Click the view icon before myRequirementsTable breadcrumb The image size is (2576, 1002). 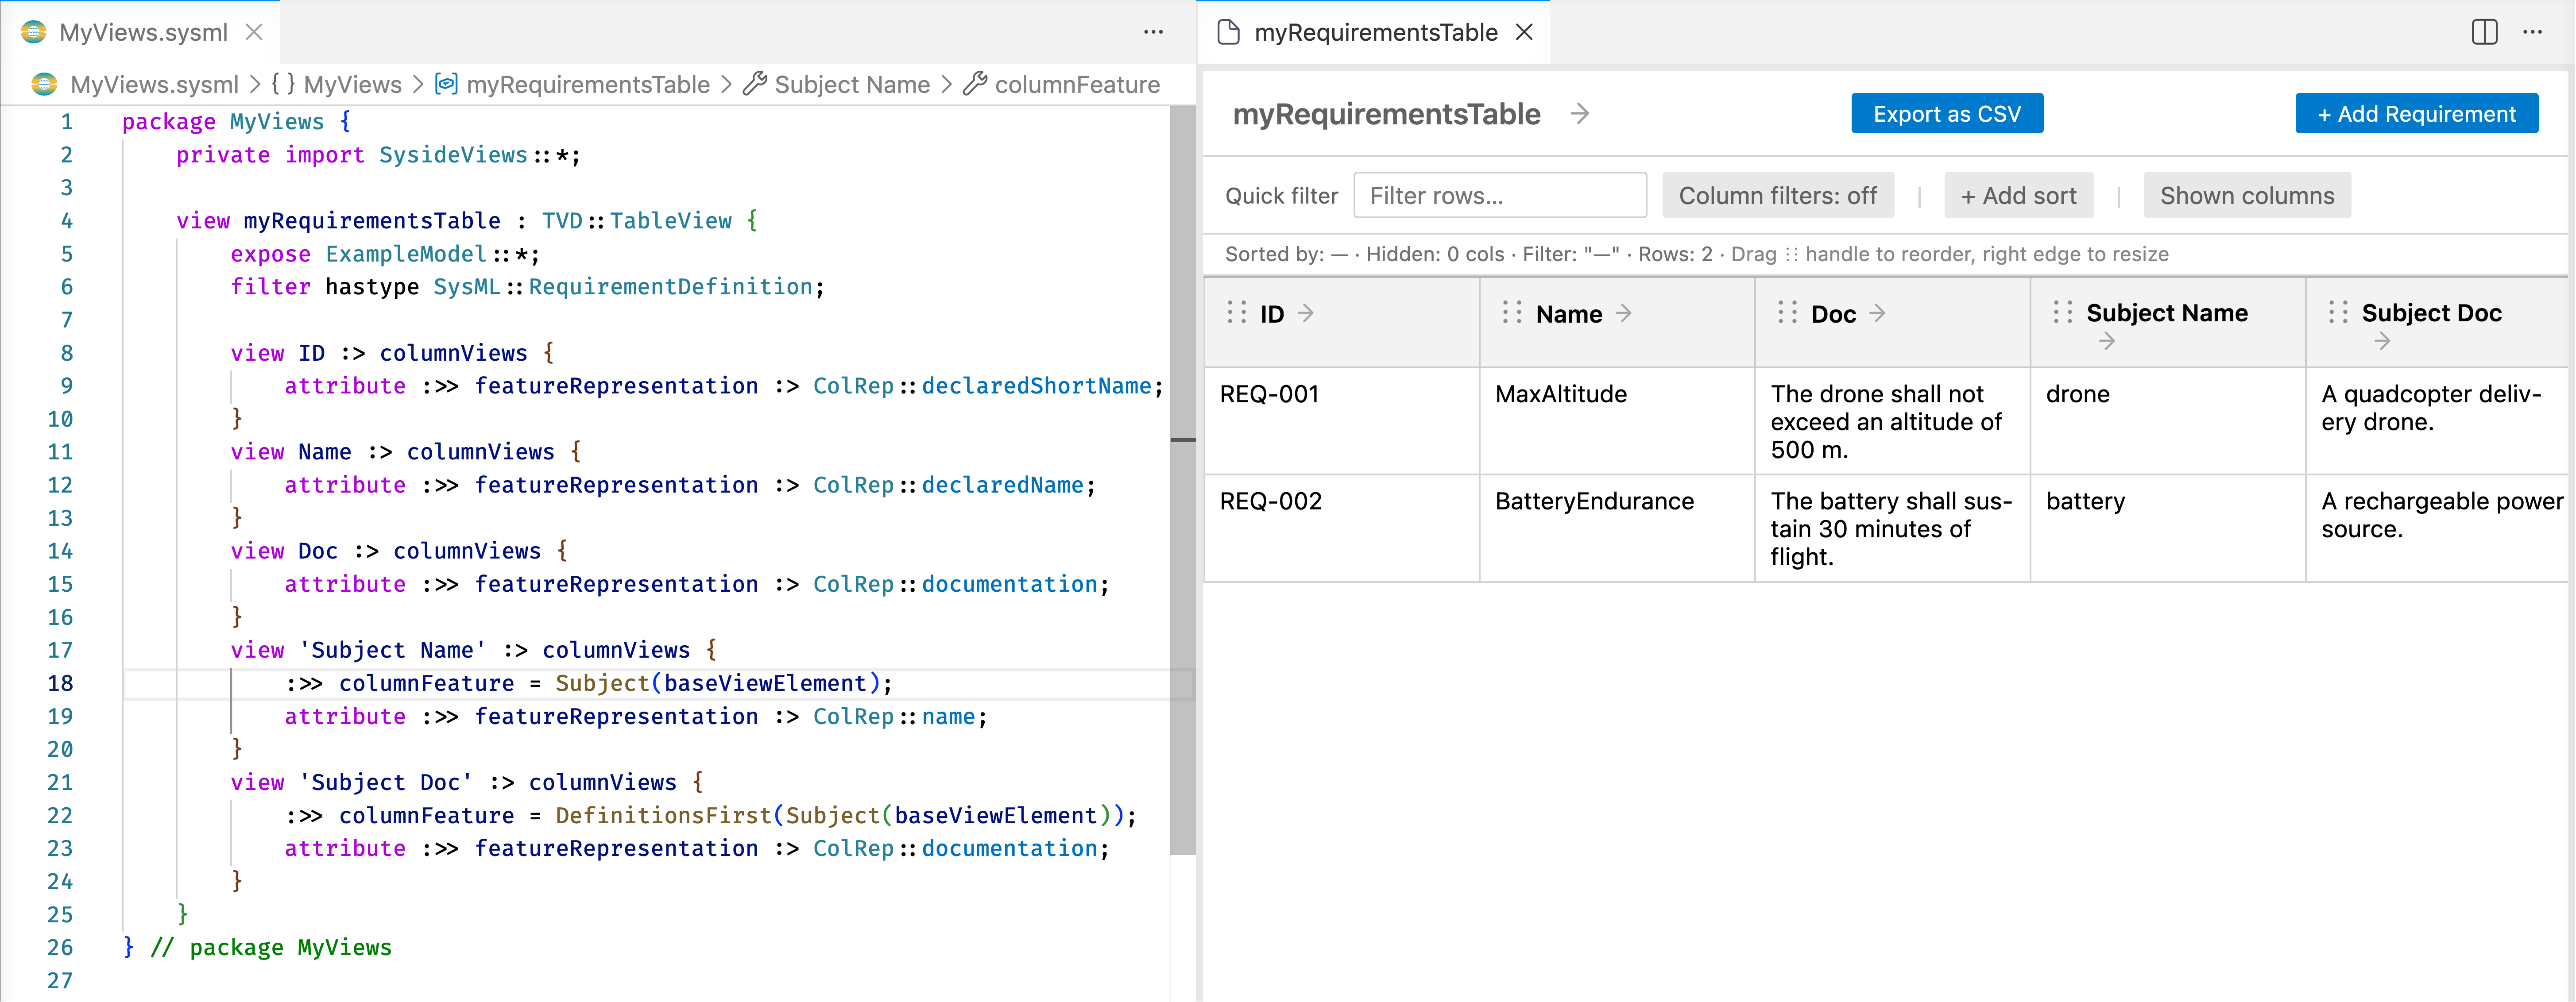pyautogui.click(x=446, y=84)
